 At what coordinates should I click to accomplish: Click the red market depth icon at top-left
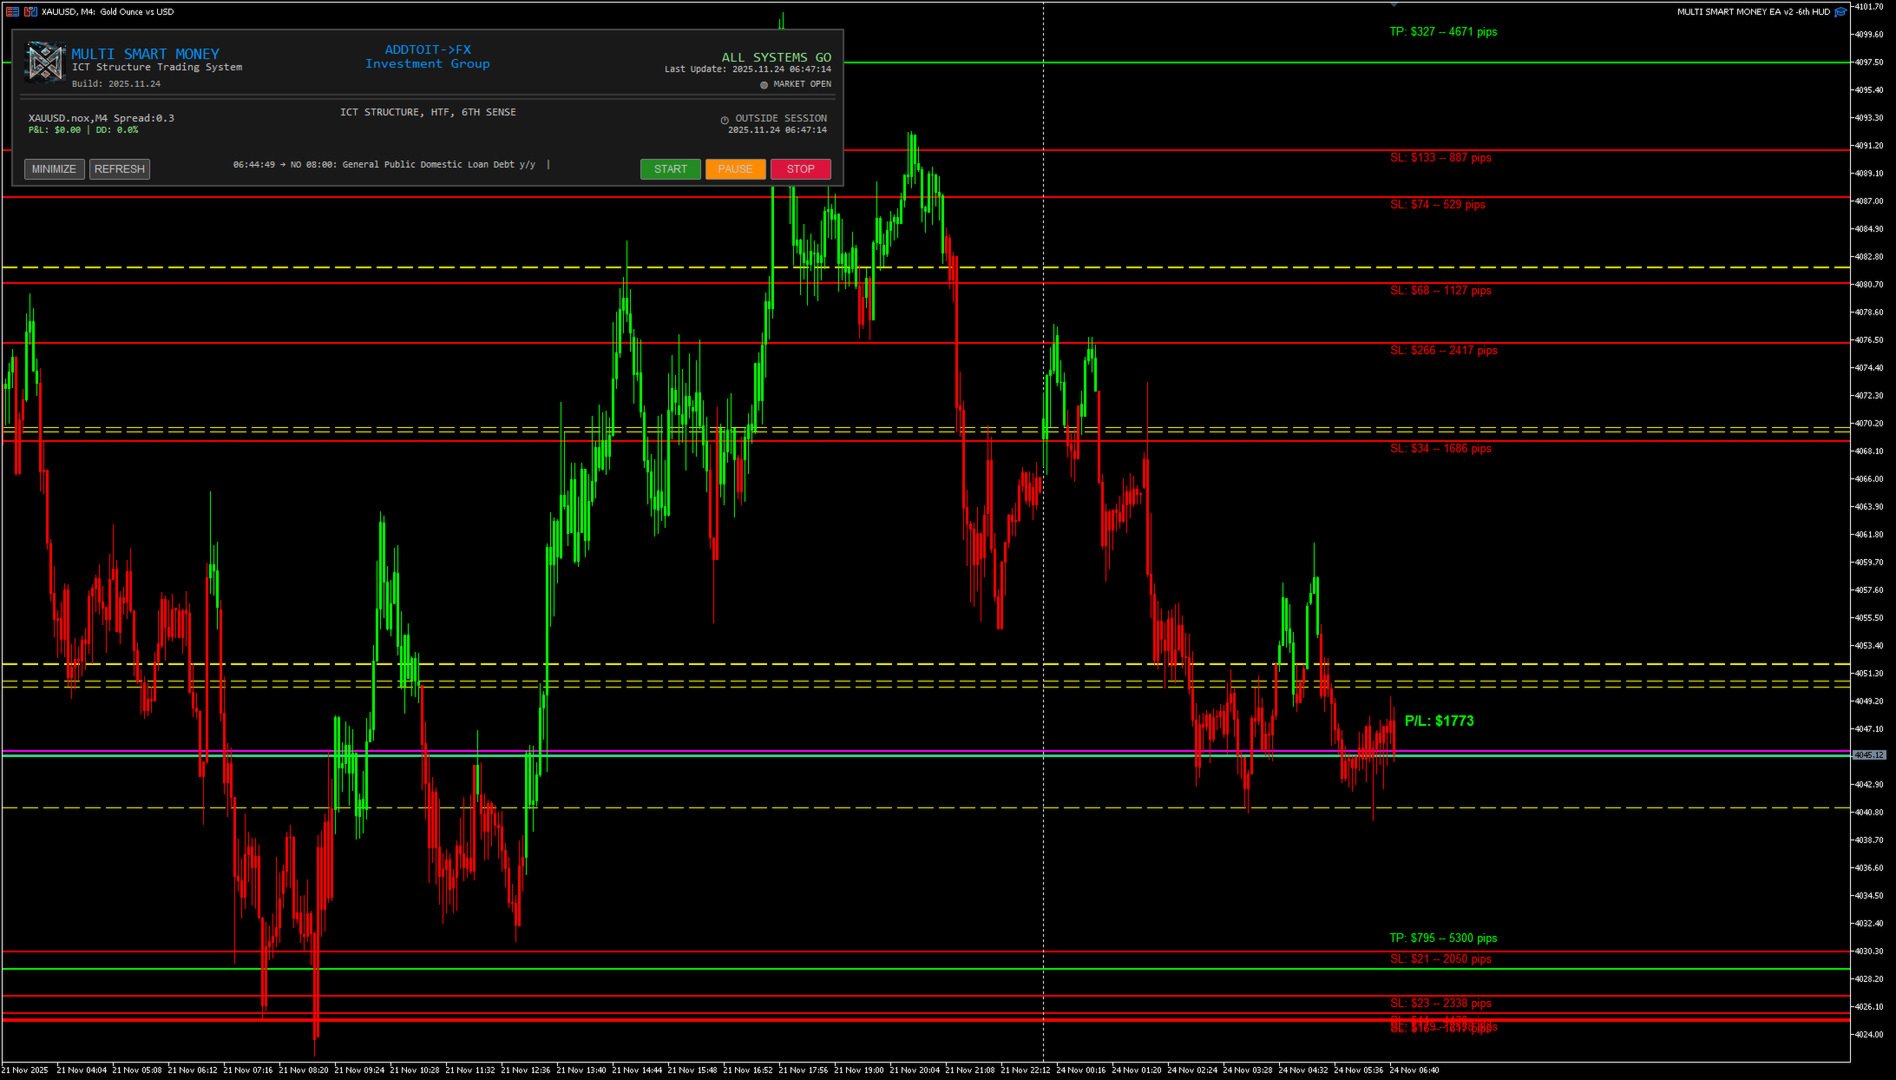click(12, 12)
